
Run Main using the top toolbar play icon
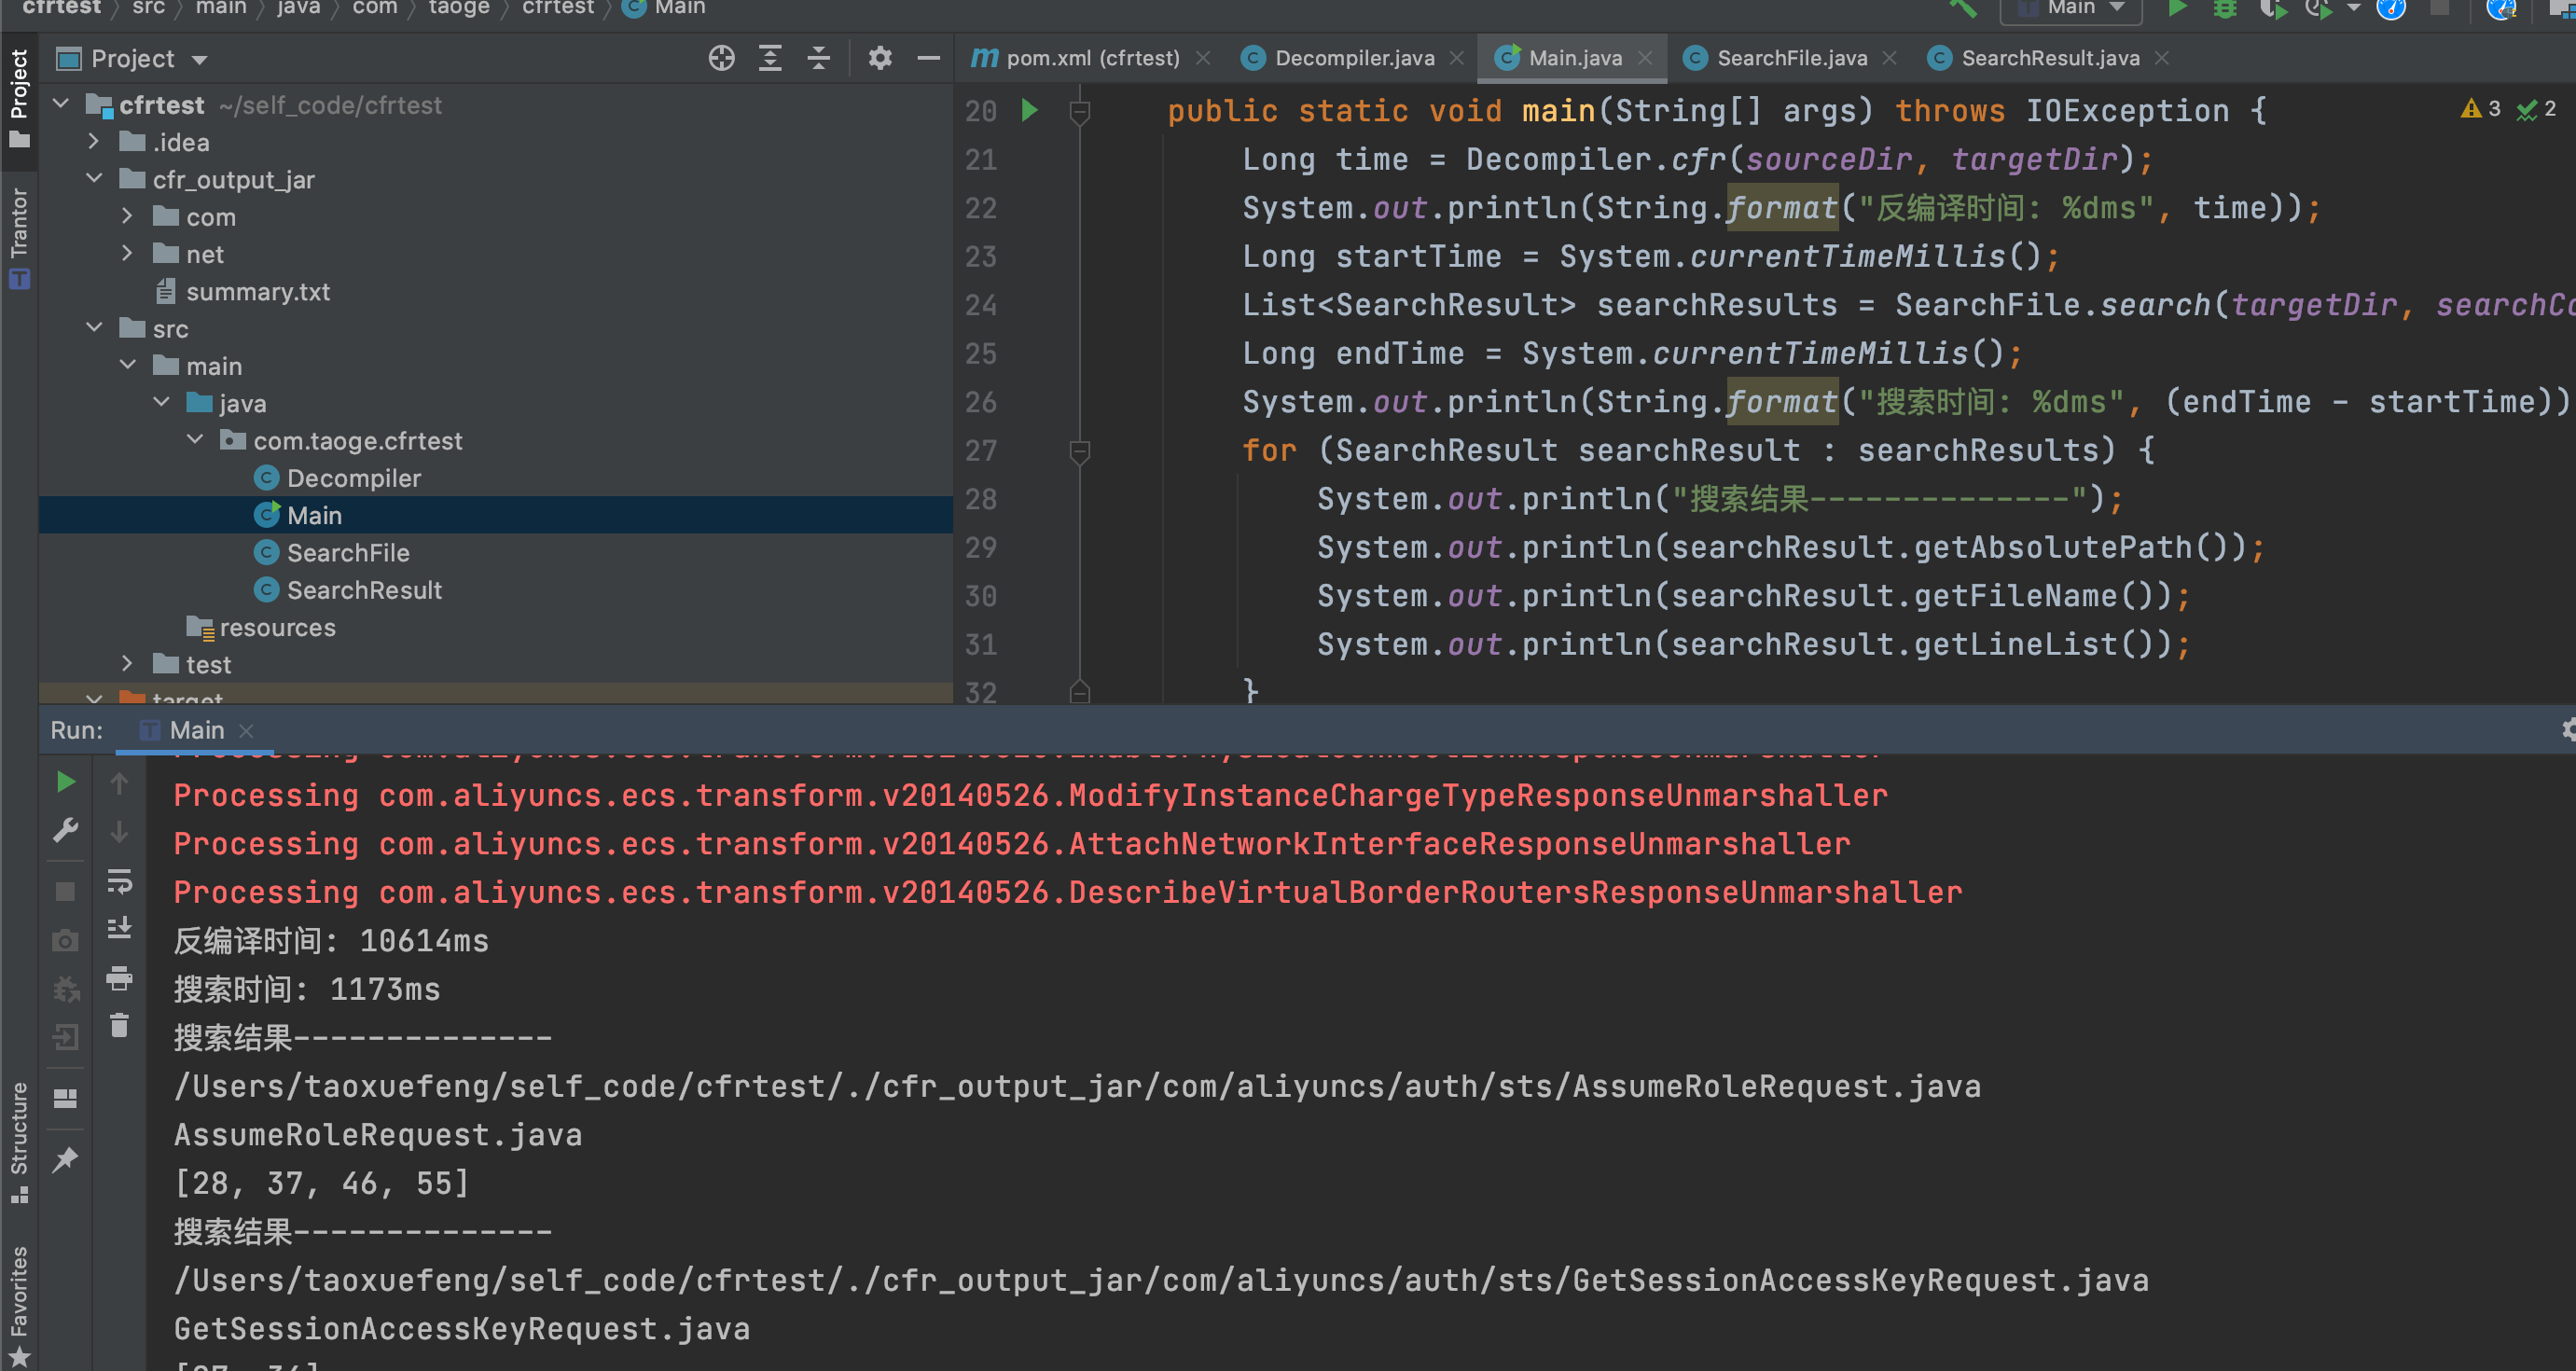tap(2177, 8)
